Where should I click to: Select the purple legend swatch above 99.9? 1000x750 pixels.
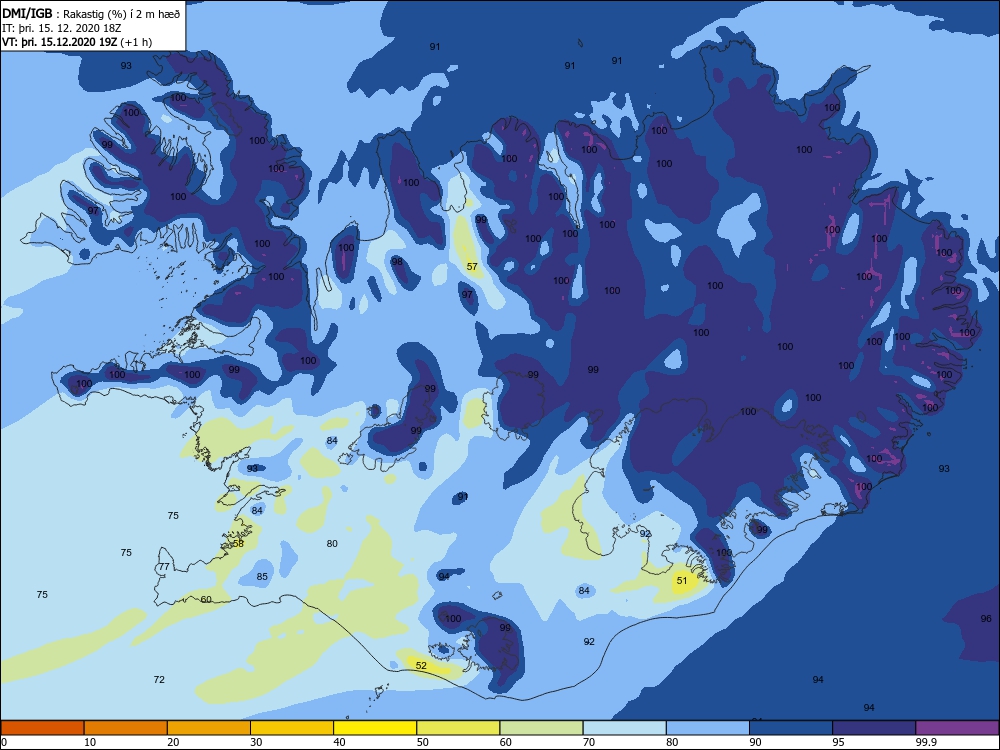click(958, 728)
